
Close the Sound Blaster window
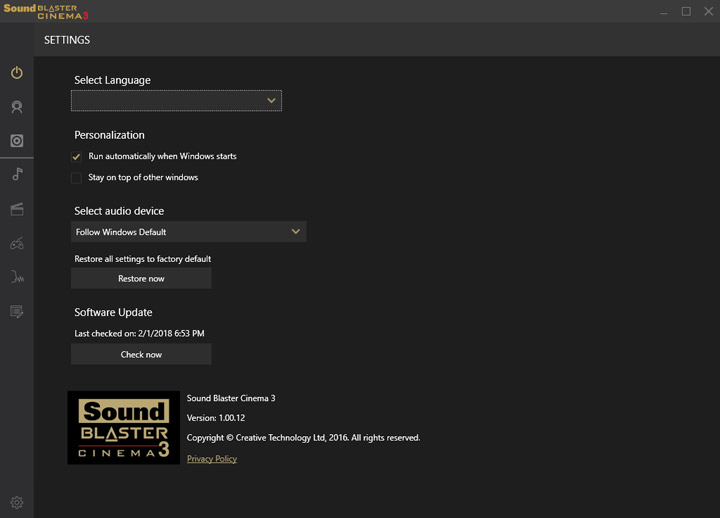709,11
